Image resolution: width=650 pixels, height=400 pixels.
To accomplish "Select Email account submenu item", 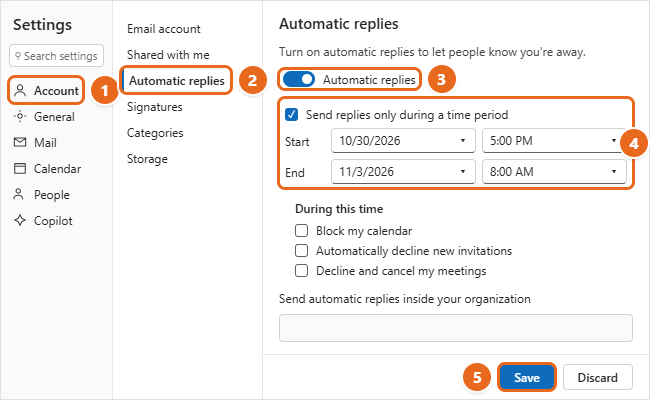I will [x=164, y=29].
